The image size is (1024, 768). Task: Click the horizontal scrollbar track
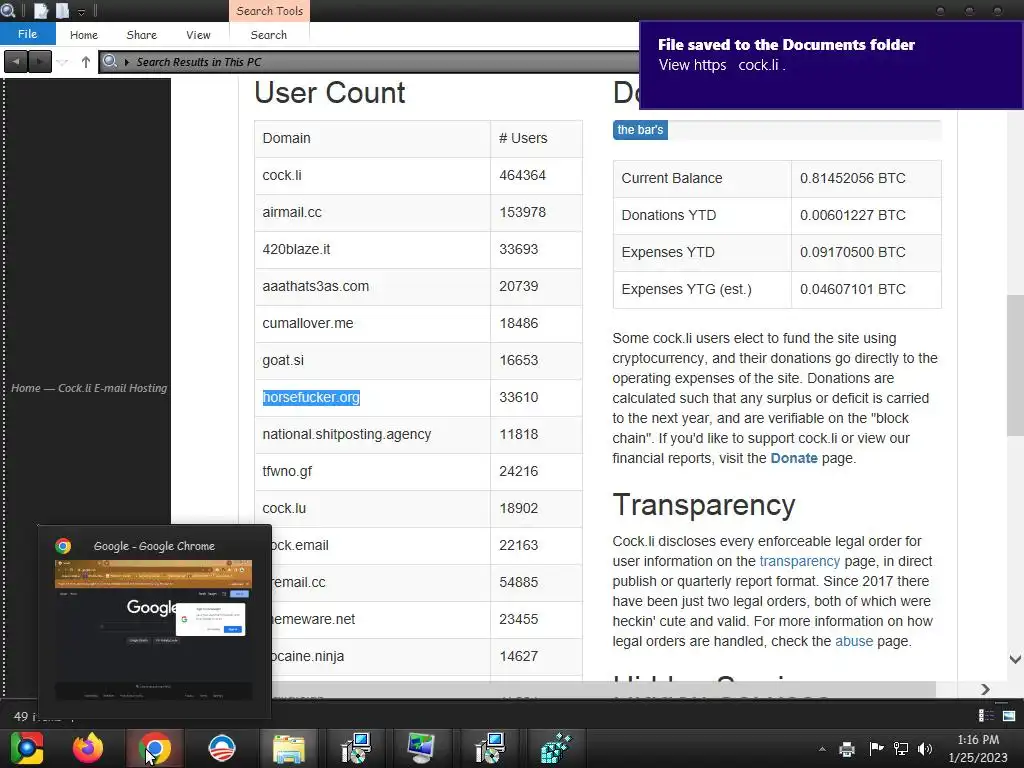(x=604, y=689)
